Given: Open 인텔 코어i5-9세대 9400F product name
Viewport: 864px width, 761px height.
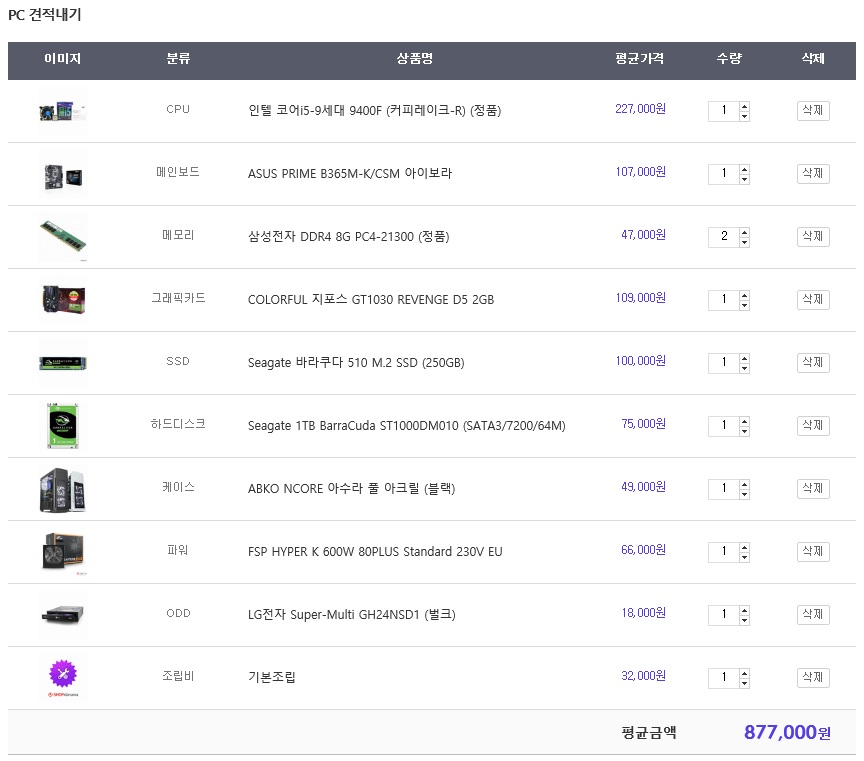Looking at the screenshot, I should point(375,110).
